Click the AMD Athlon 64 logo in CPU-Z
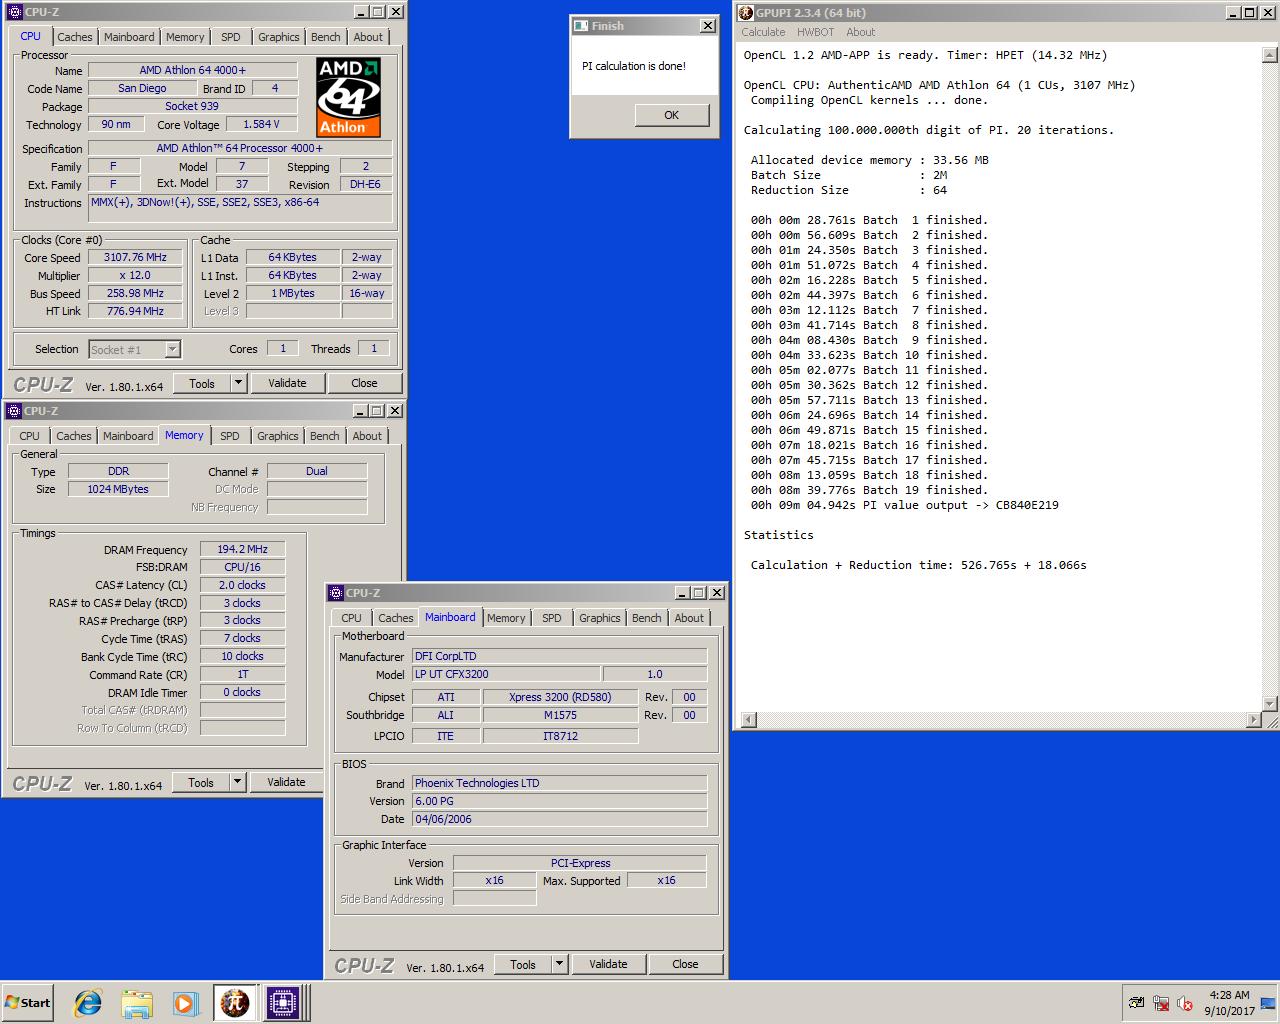The height and width of the screenshot is (1024, 1280). (349, 97)
